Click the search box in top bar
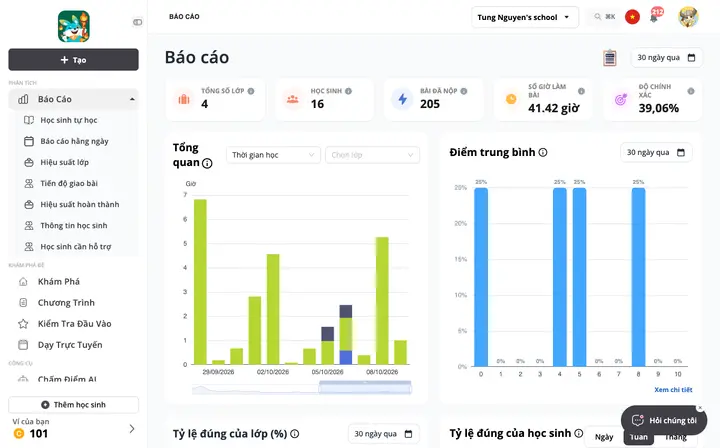This screenshot has width=720, height=448. coord(604,17)
